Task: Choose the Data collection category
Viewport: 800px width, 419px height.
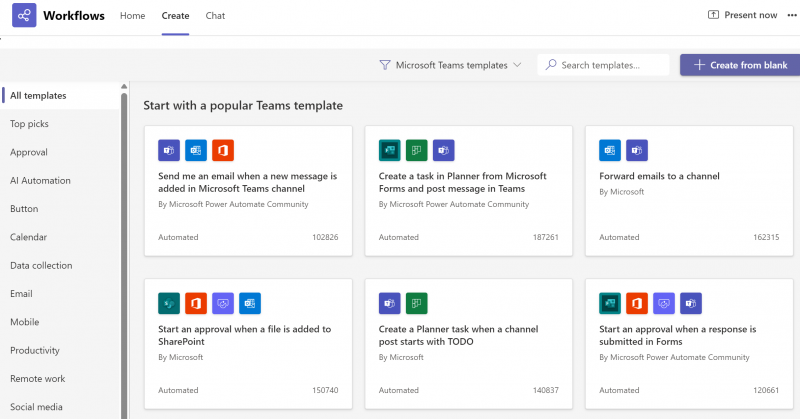Action: coord(41,265)
